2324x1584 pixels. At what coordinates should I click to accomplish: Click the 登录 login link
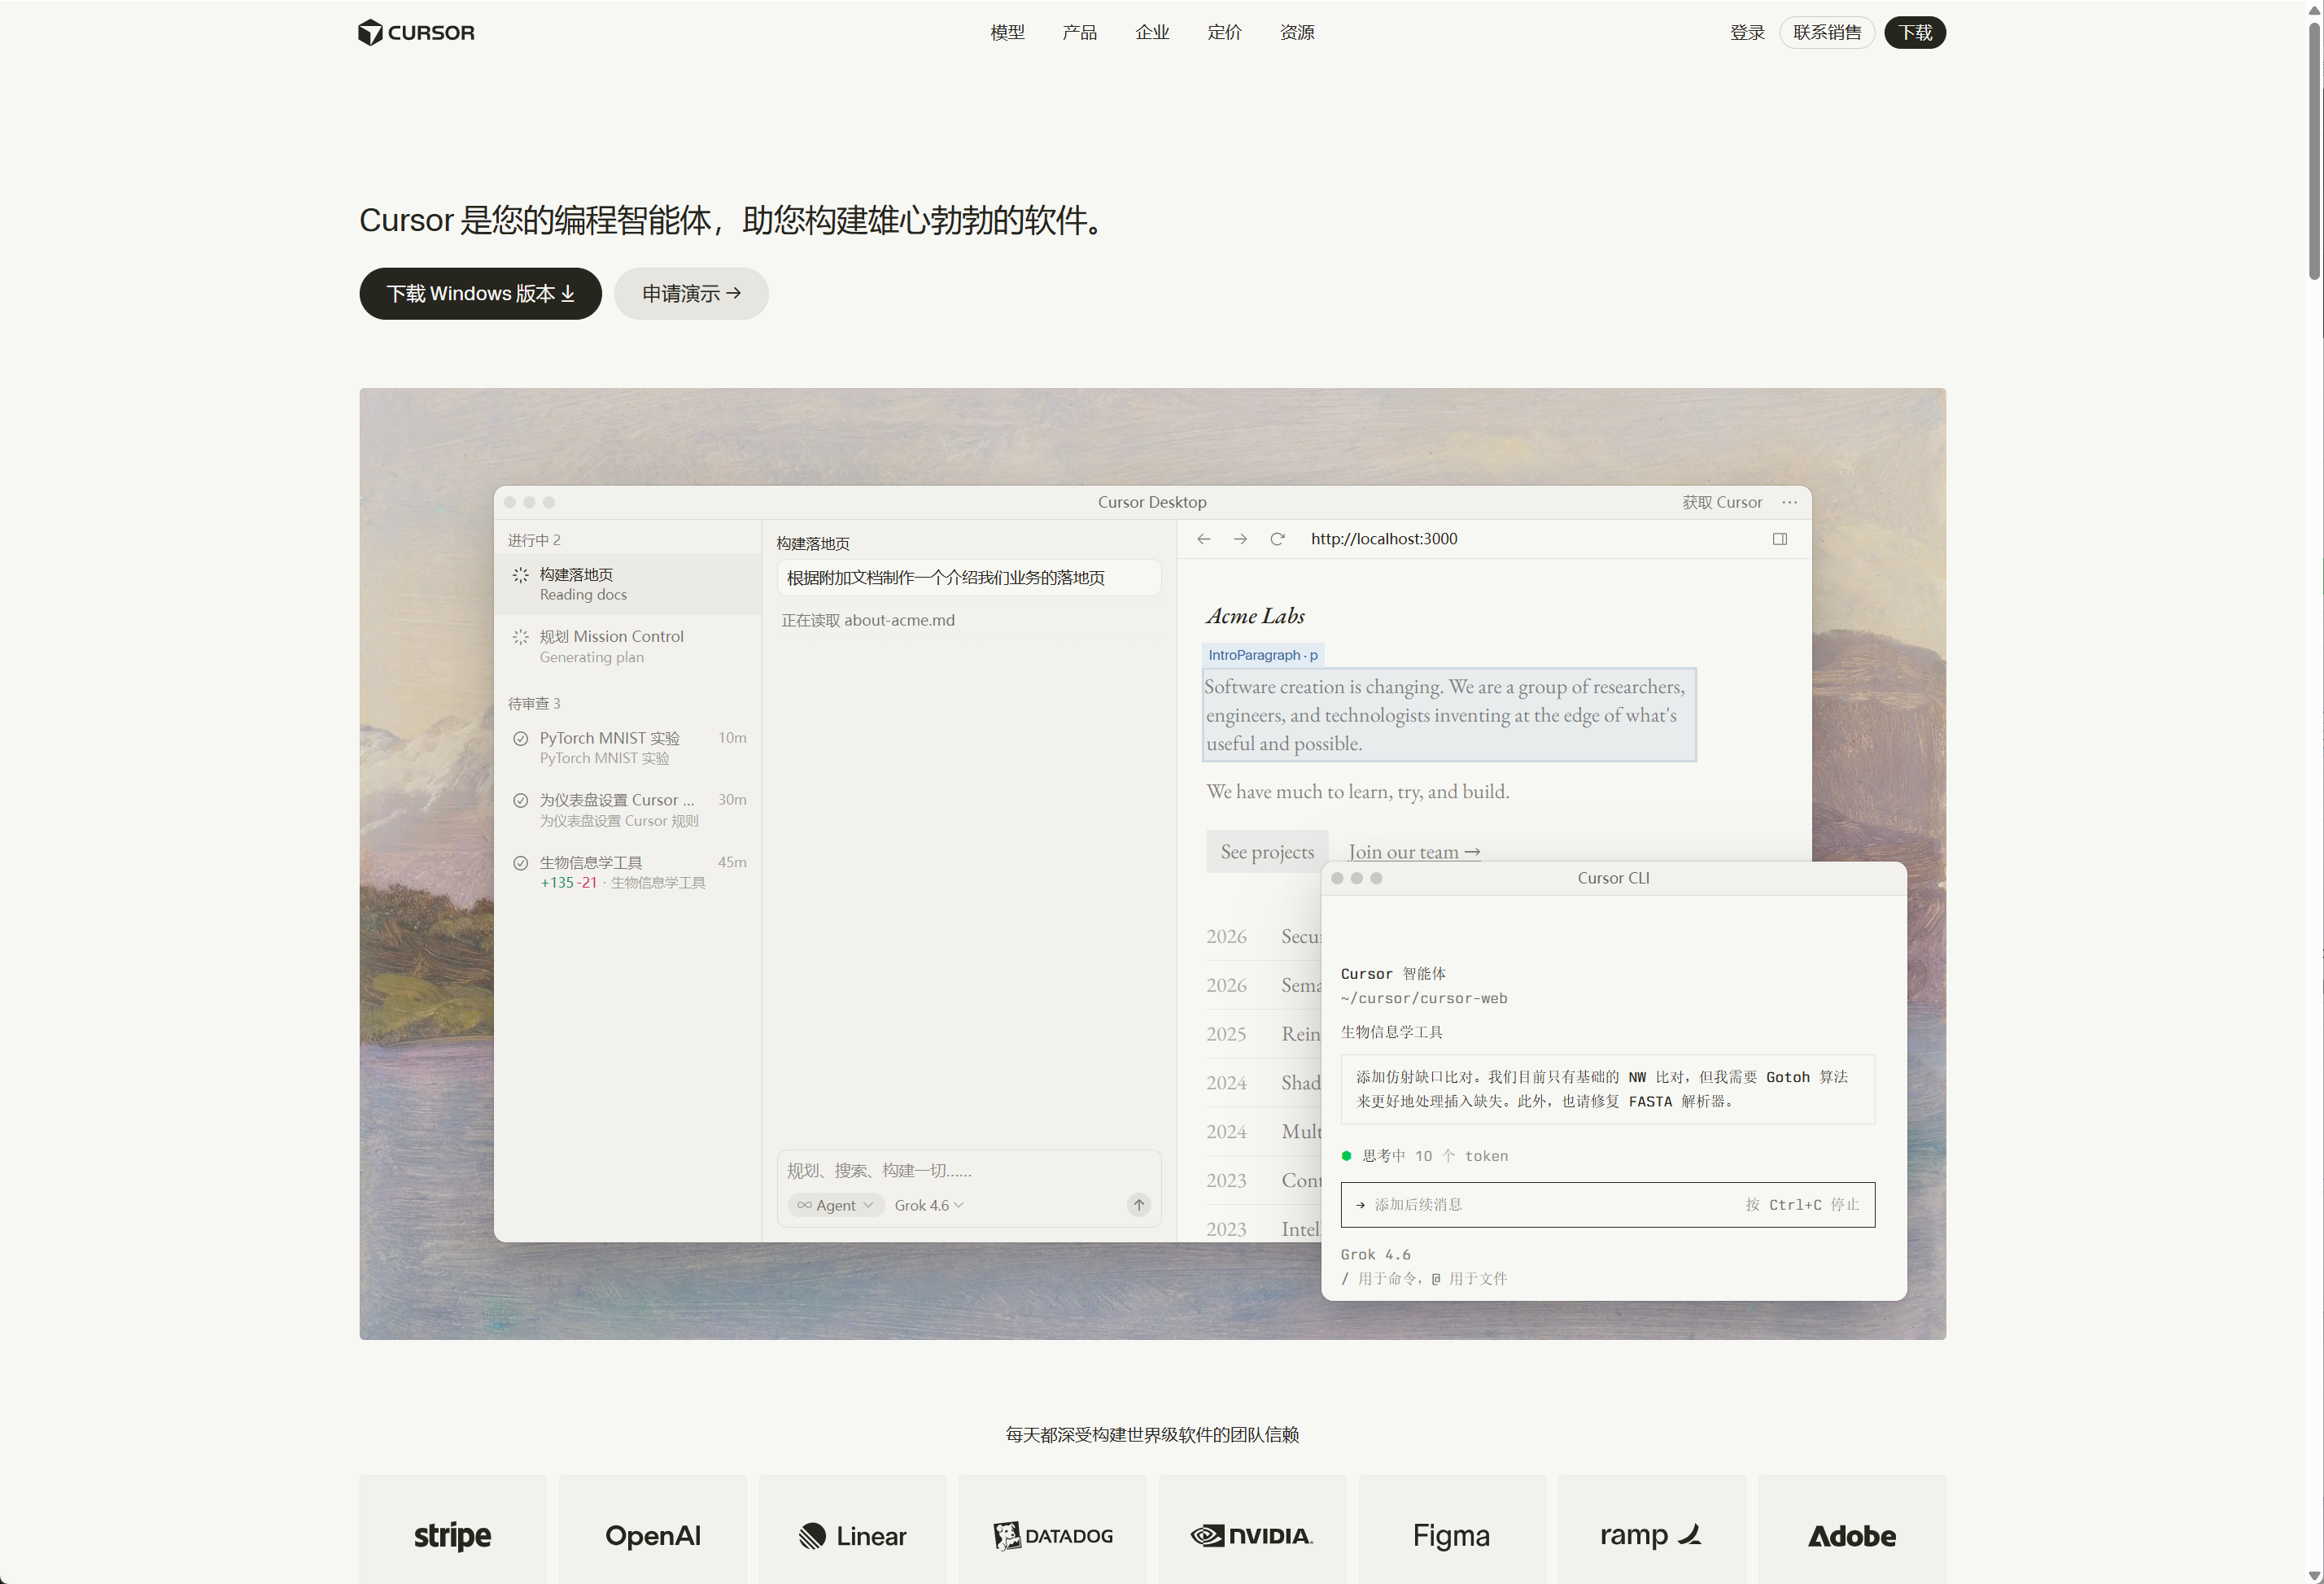[1747, 33]
